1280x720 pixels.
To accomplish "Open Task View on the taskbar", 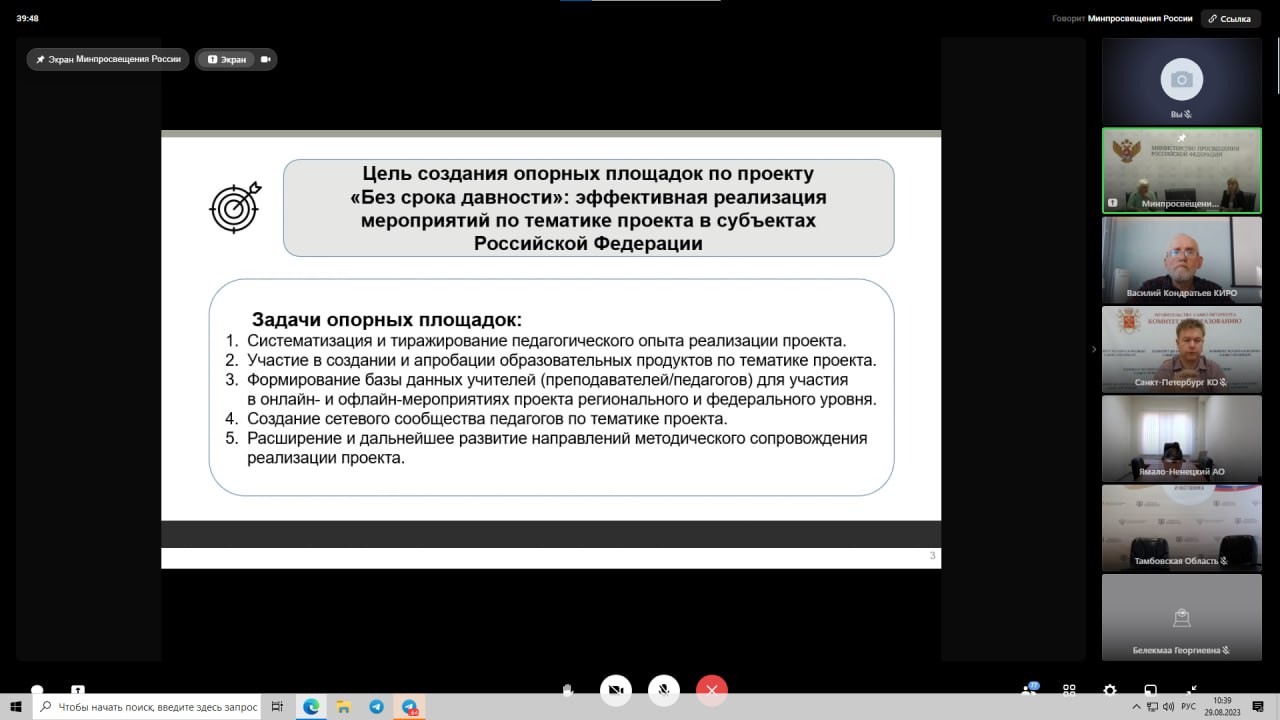I will (x=278, y=706).
